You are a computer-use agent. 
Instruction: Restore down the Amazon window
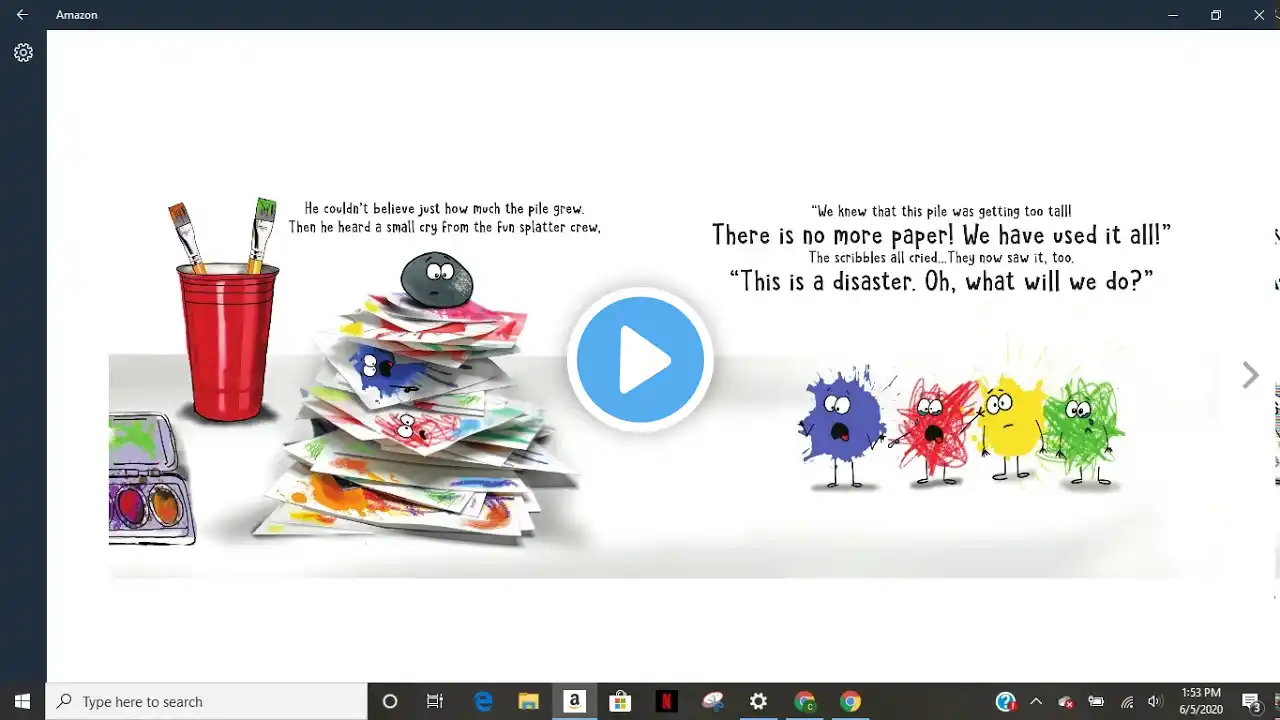point(1216,15)
